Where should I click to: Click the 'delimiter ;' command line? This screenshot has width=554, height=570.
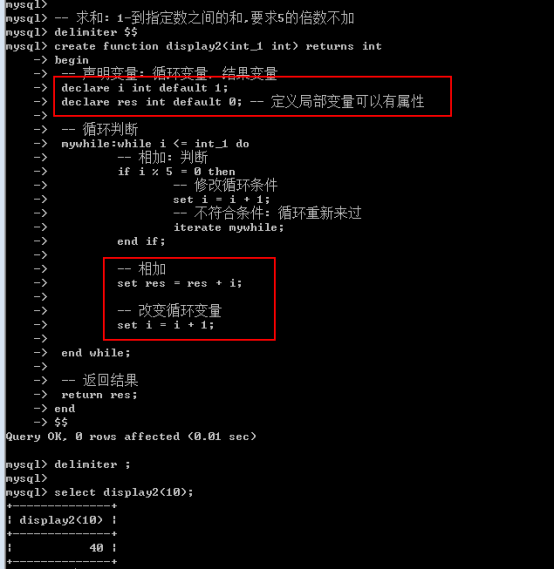coord(92,465)
